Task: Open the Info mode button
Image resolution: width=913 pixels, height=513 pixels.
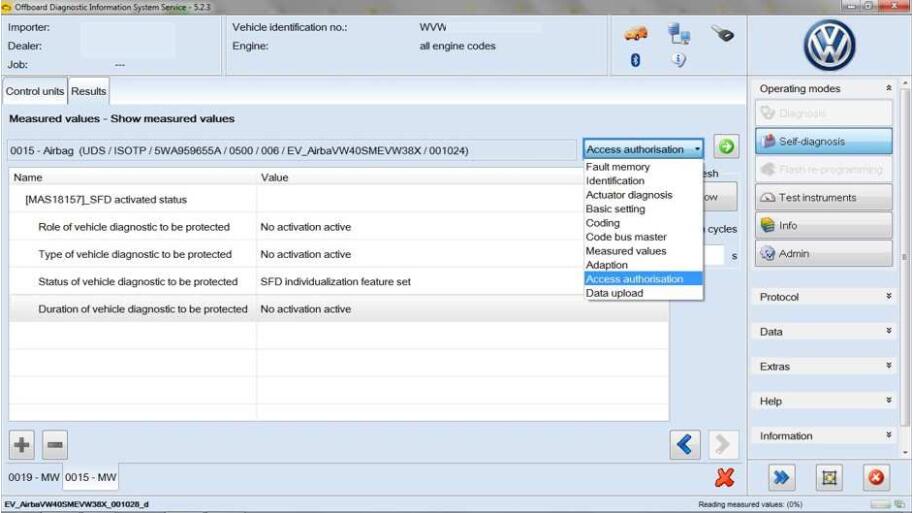Action: coord(823,225)
